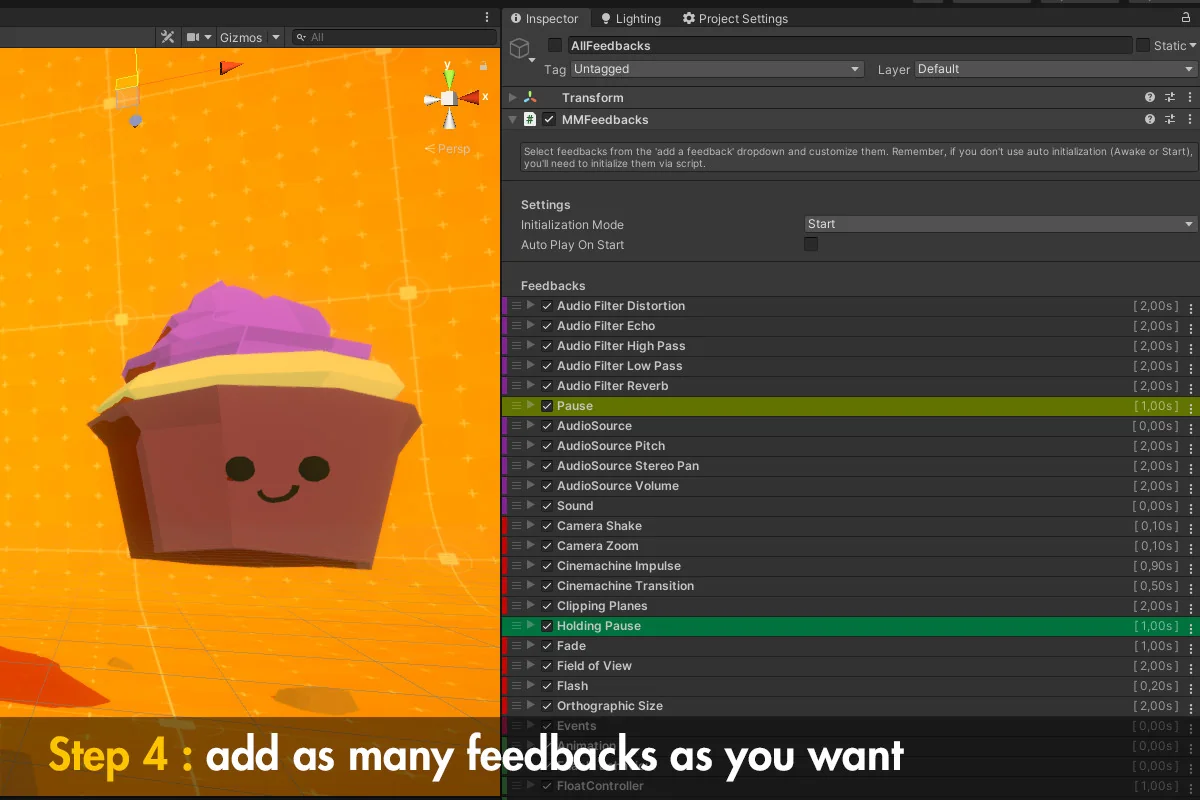The height and width of the screenshot is (800, 1200).
Task: Switch to the Lighting tab
Action: (x=630, y=18)
